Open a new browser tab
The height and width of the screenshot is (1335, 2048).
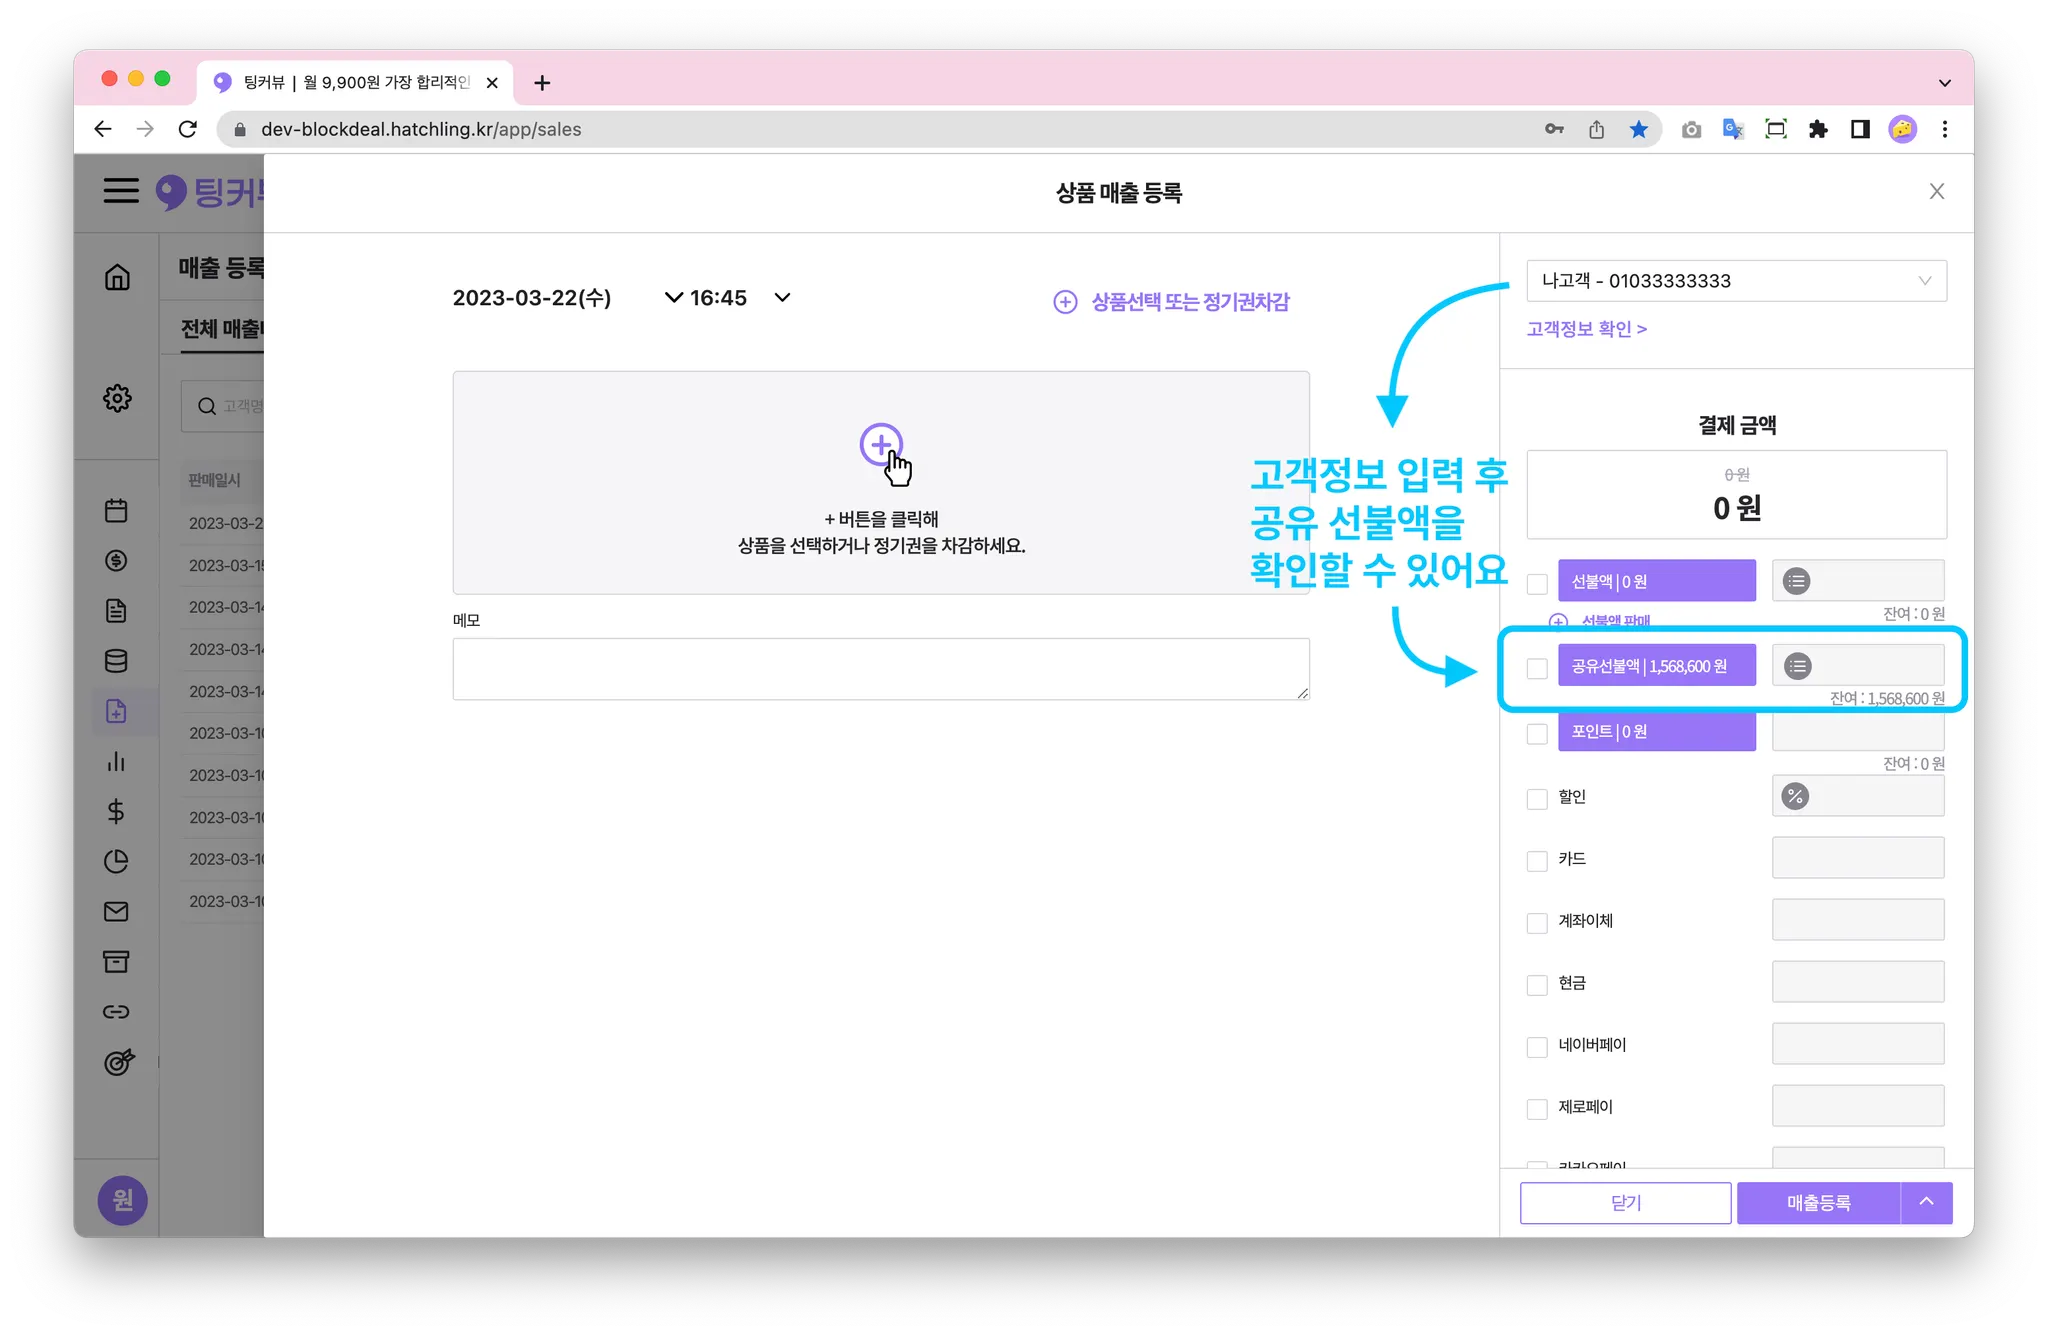click(542, 83)
